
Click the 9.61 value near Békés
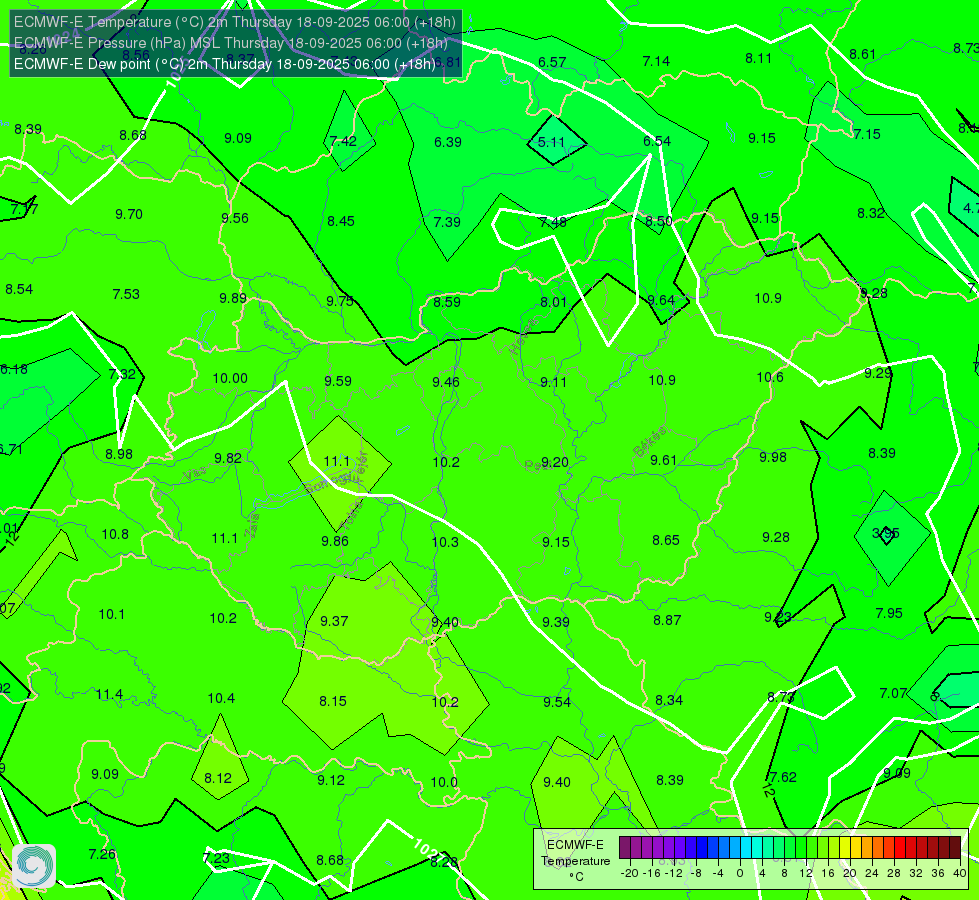[x=663, y=460]
